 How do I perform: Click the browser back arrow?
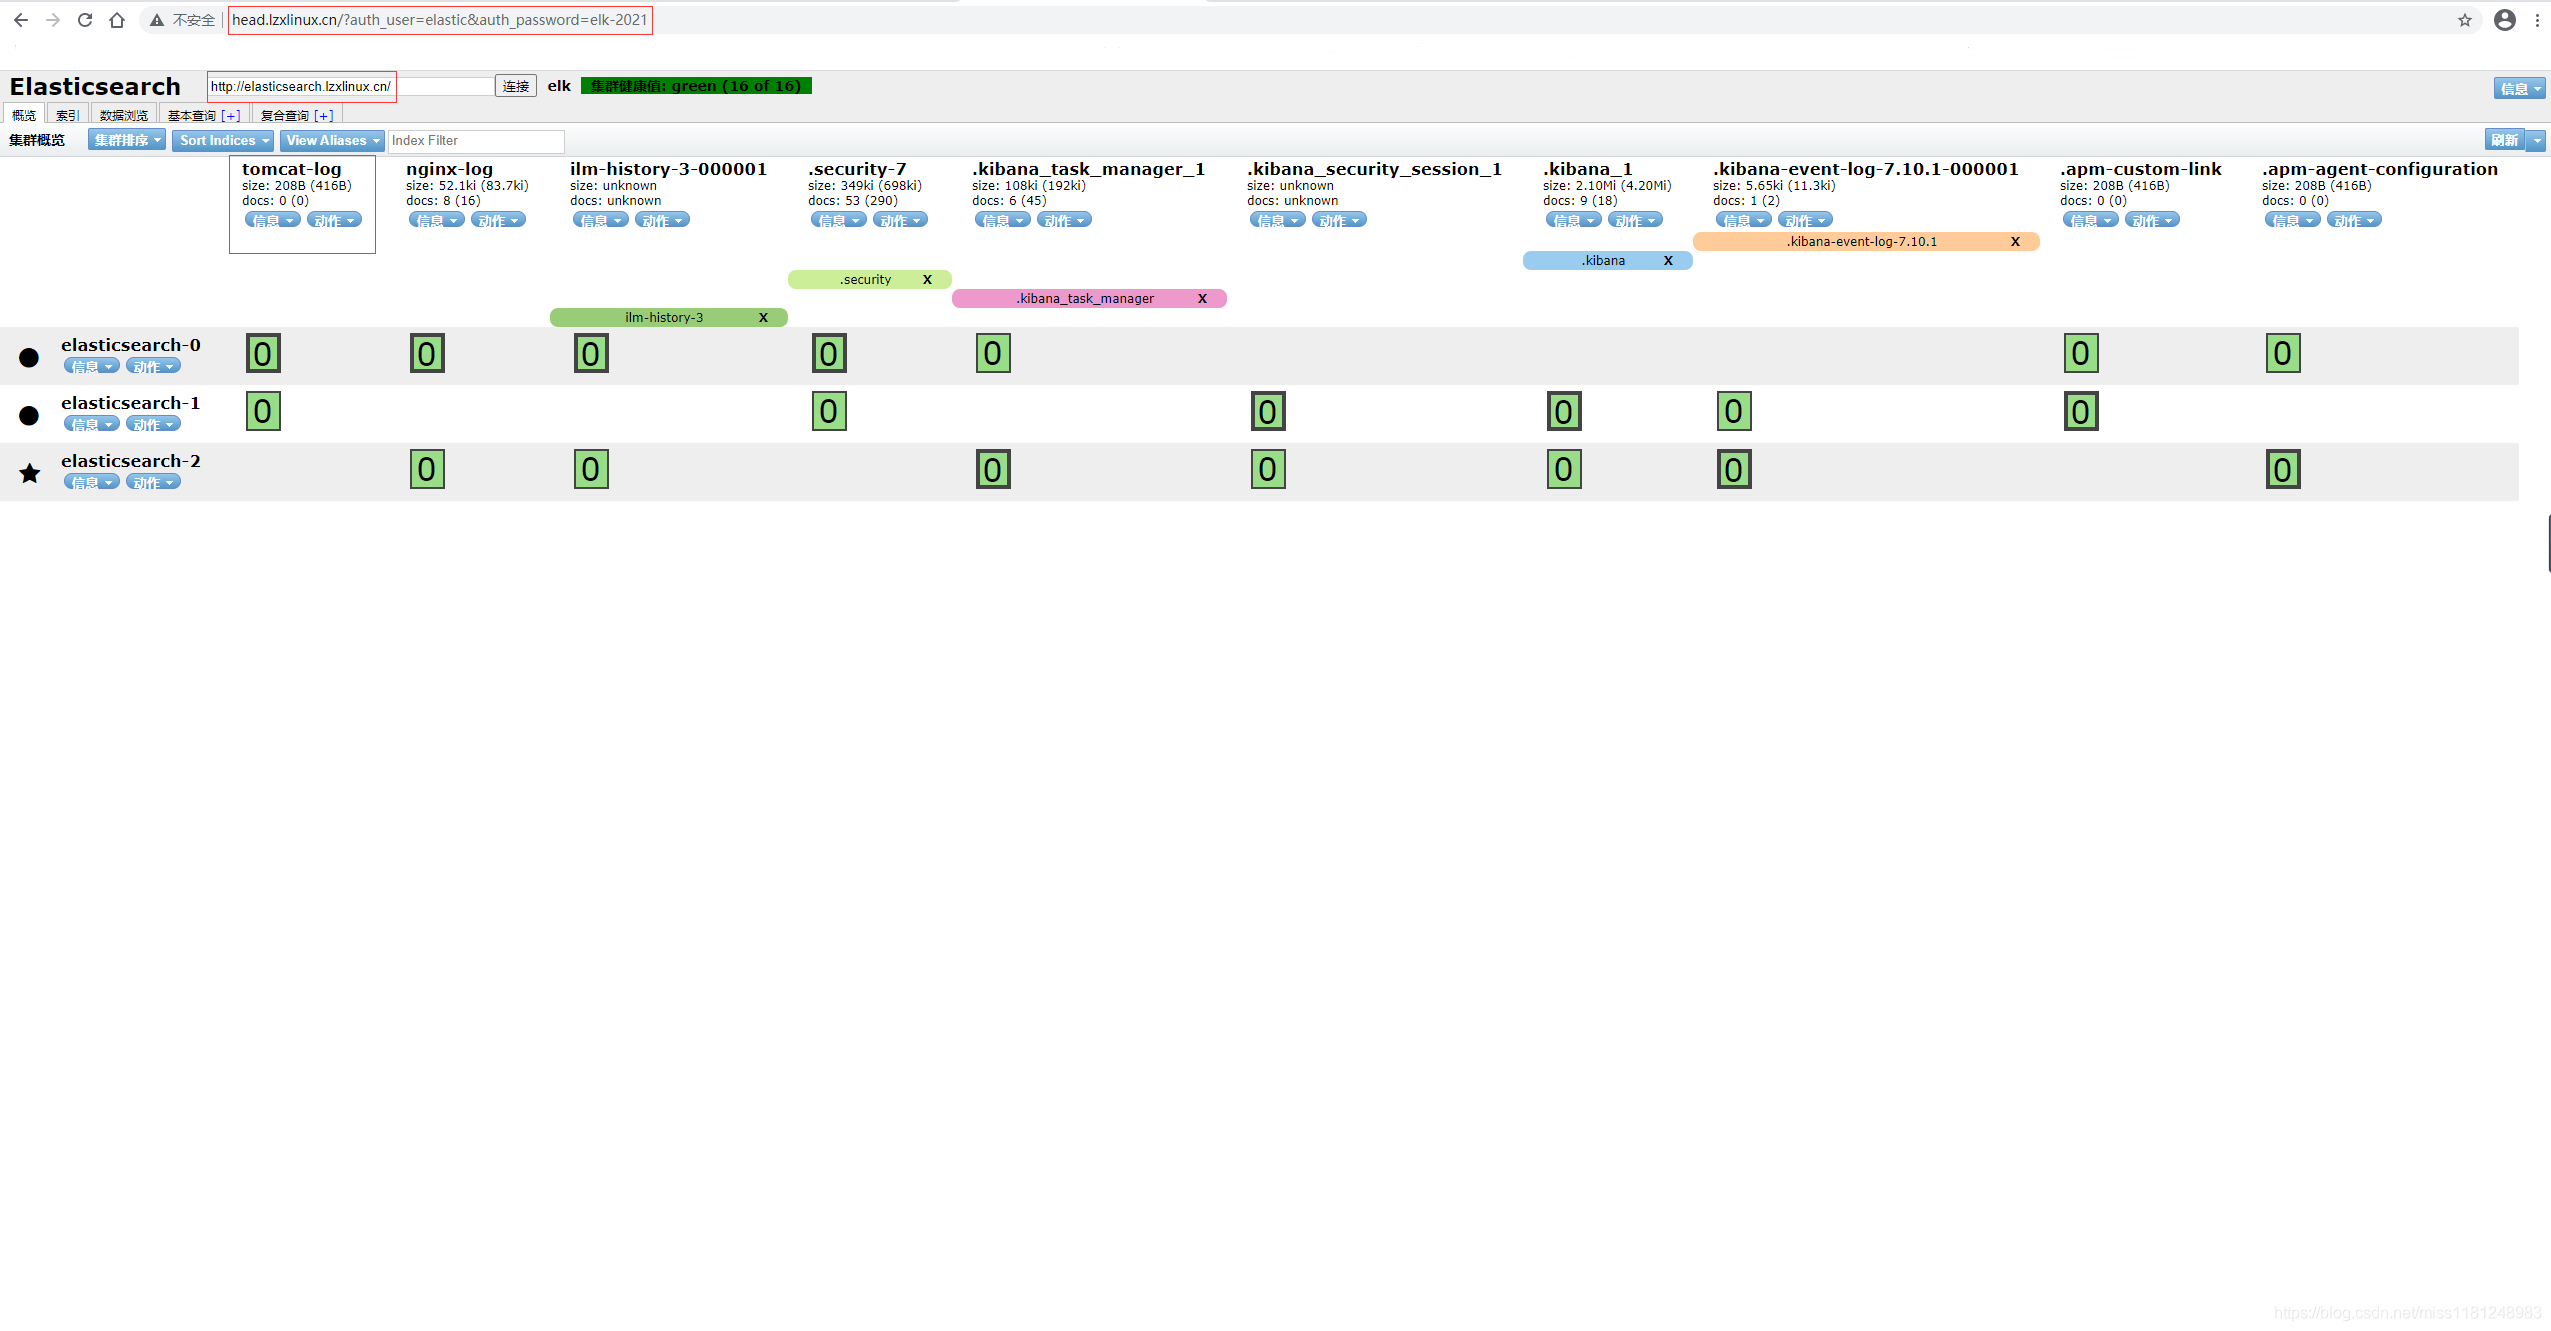(21, 20)
